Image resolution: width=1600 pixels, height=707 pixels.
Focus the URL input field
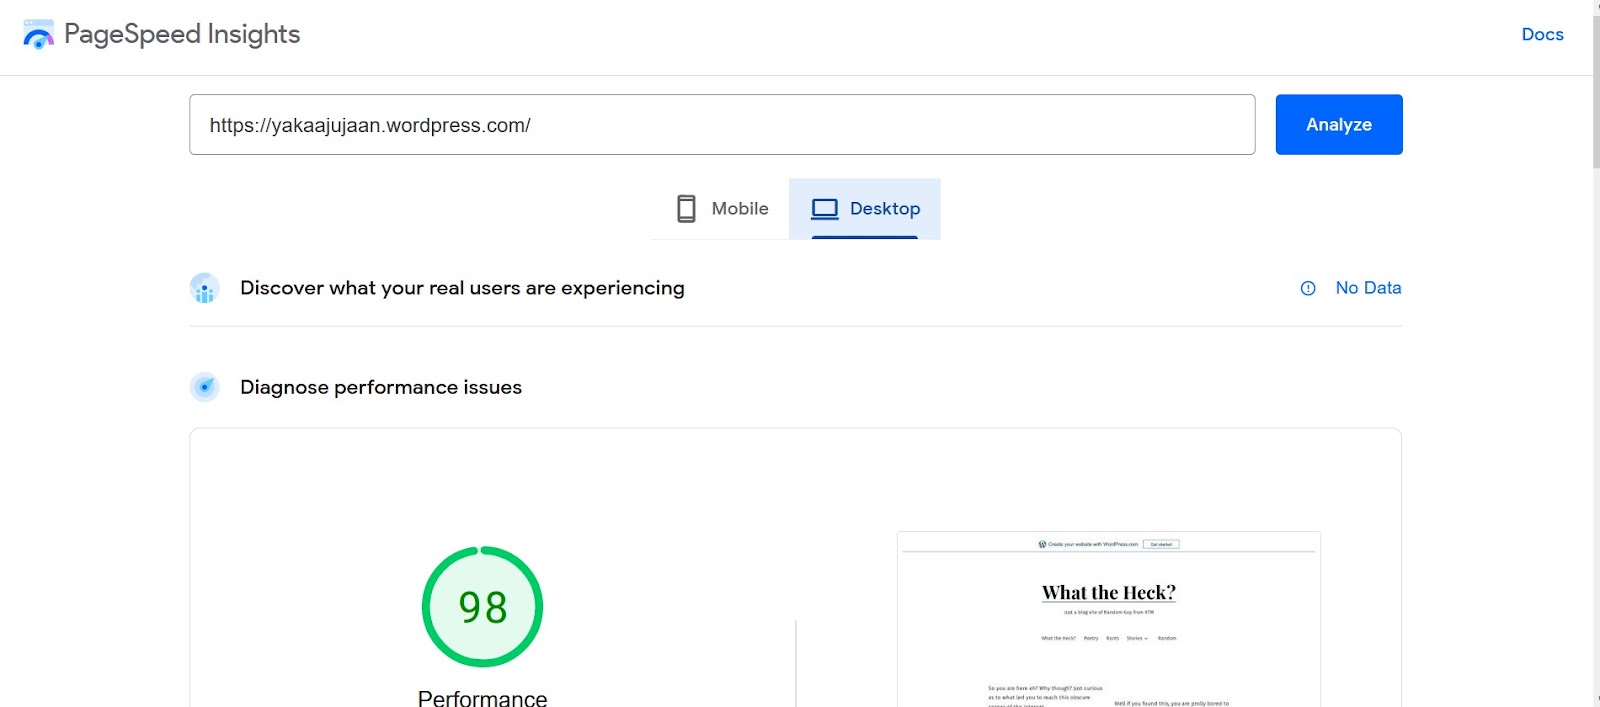(x=722, y=125)
